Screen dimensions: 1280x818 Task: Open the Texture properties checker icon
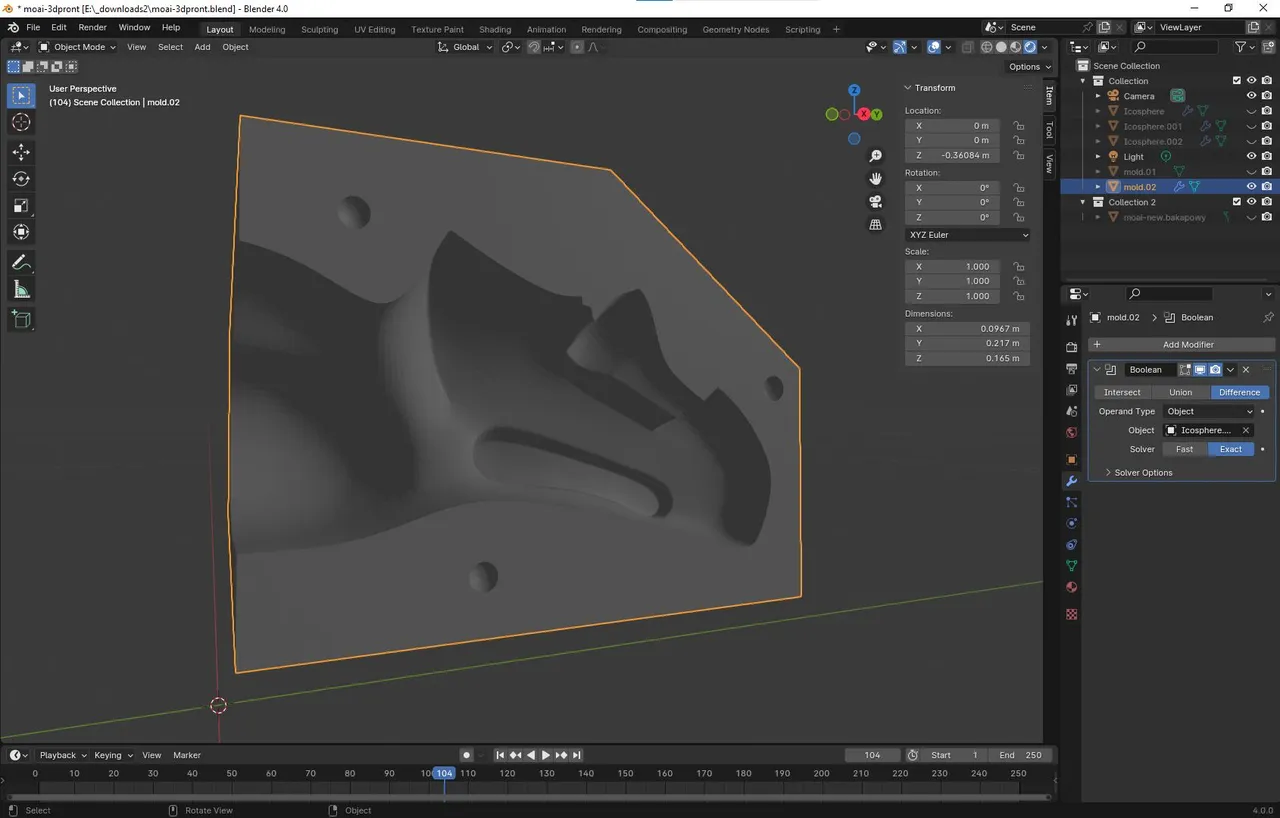pyautogui.click(x=1072, y=614)
